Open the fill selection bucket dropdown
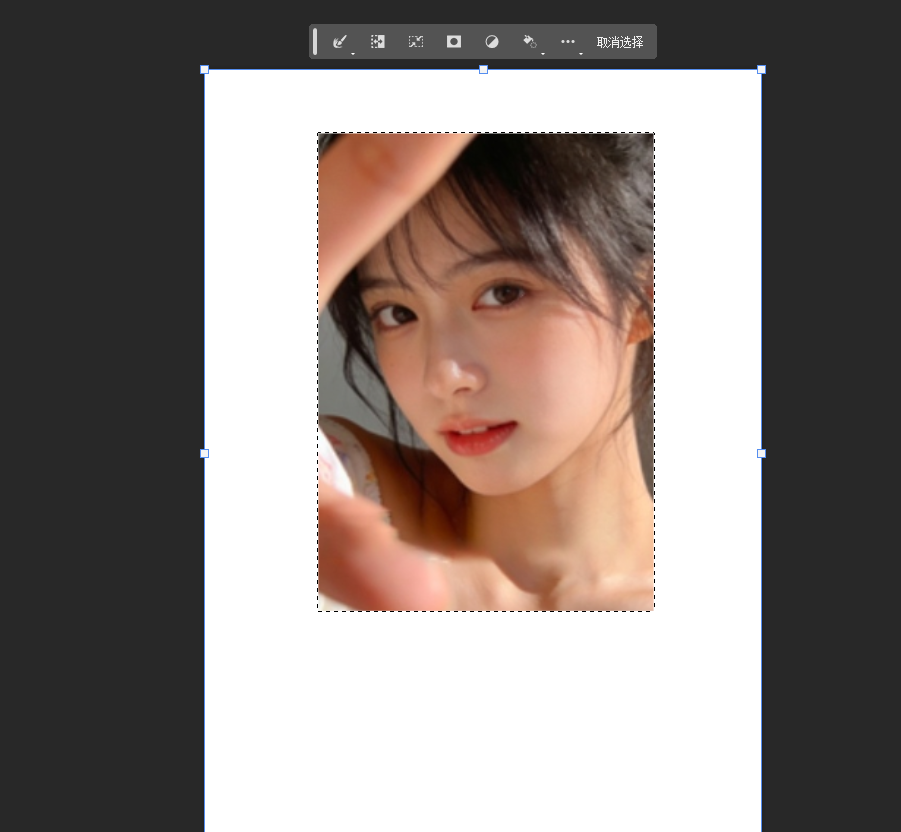The image size is (901, 832). coord(530,42)
